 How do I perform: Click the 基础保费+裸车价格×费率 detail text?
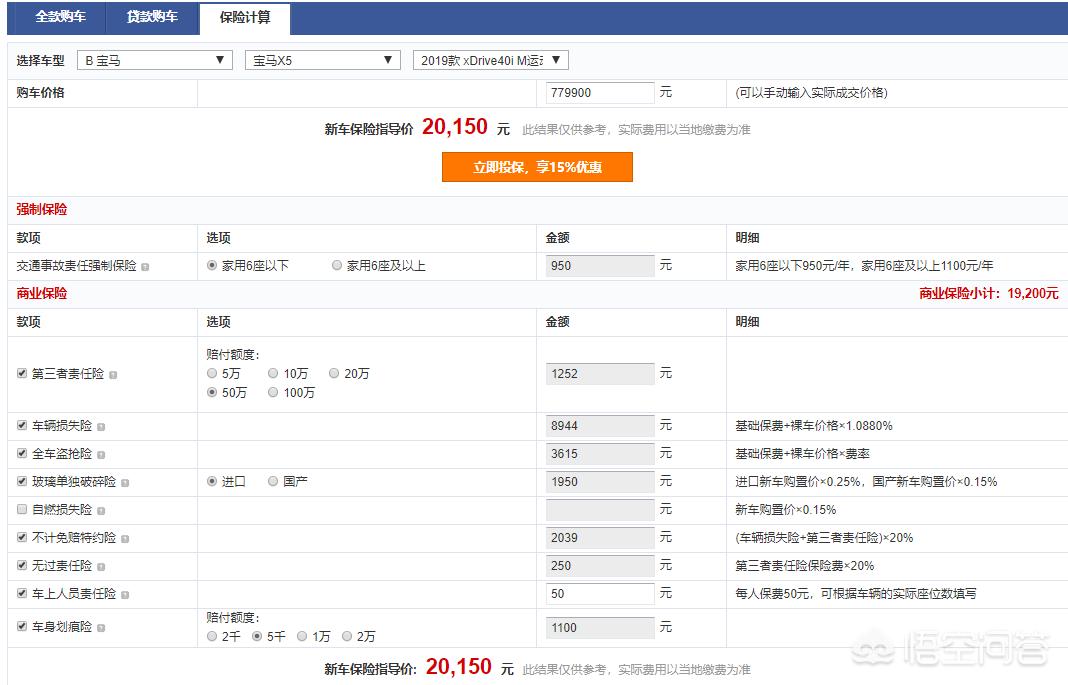802,453
